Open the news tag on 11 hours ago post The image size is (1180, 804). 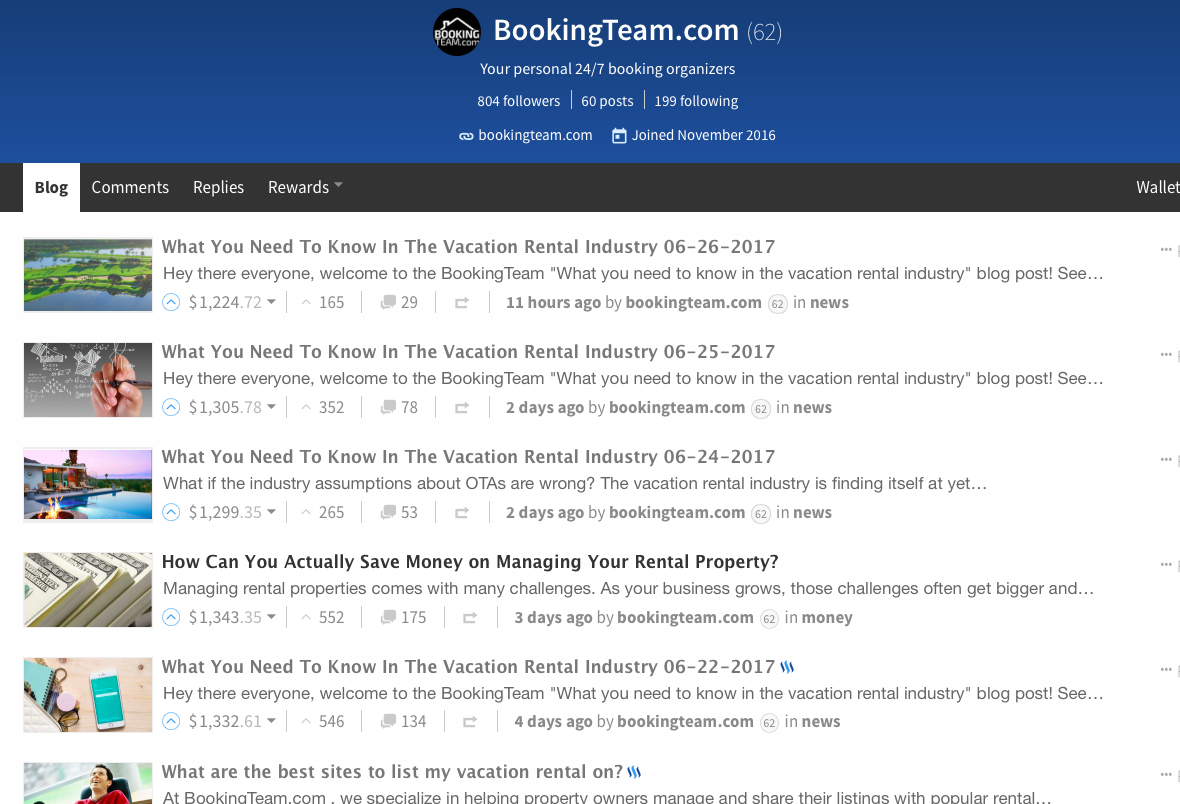[x=829, y=303]
